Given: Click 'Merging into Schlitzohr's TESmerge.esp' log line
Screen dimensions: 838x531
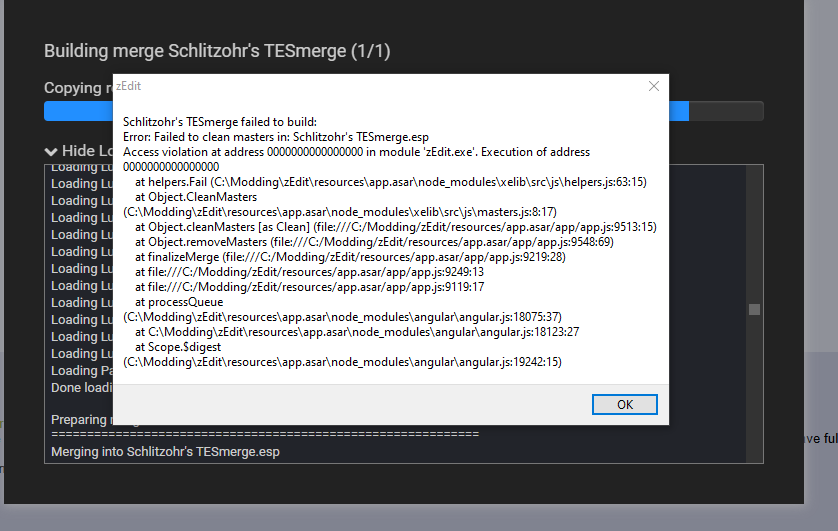Looking at the screenshot, I should (165, 452).
